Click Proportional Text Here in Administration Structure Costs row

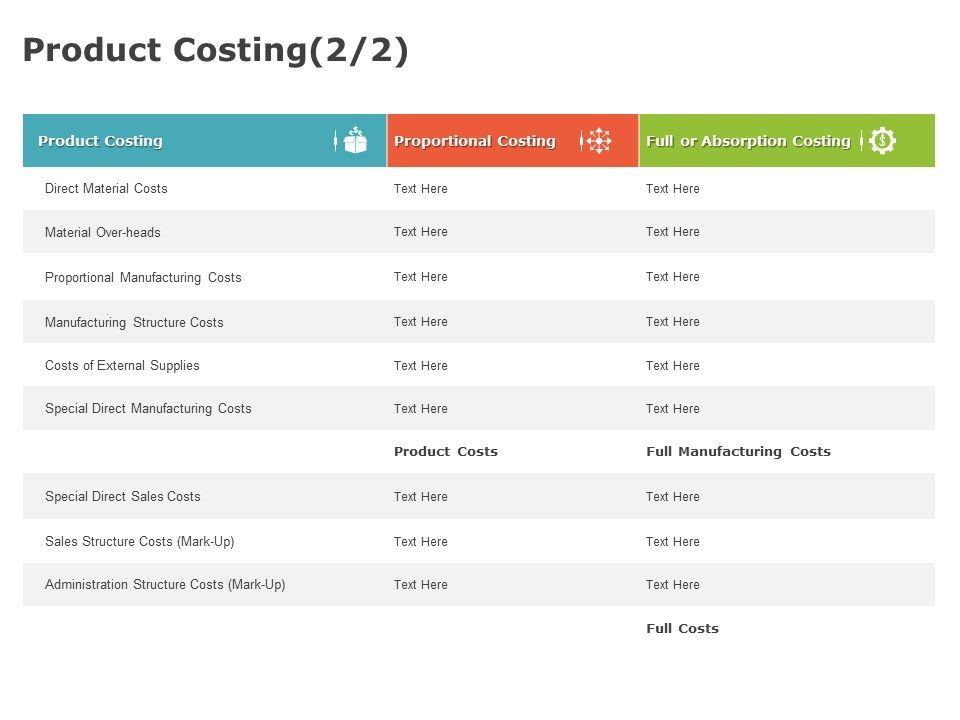pos(421,585)
